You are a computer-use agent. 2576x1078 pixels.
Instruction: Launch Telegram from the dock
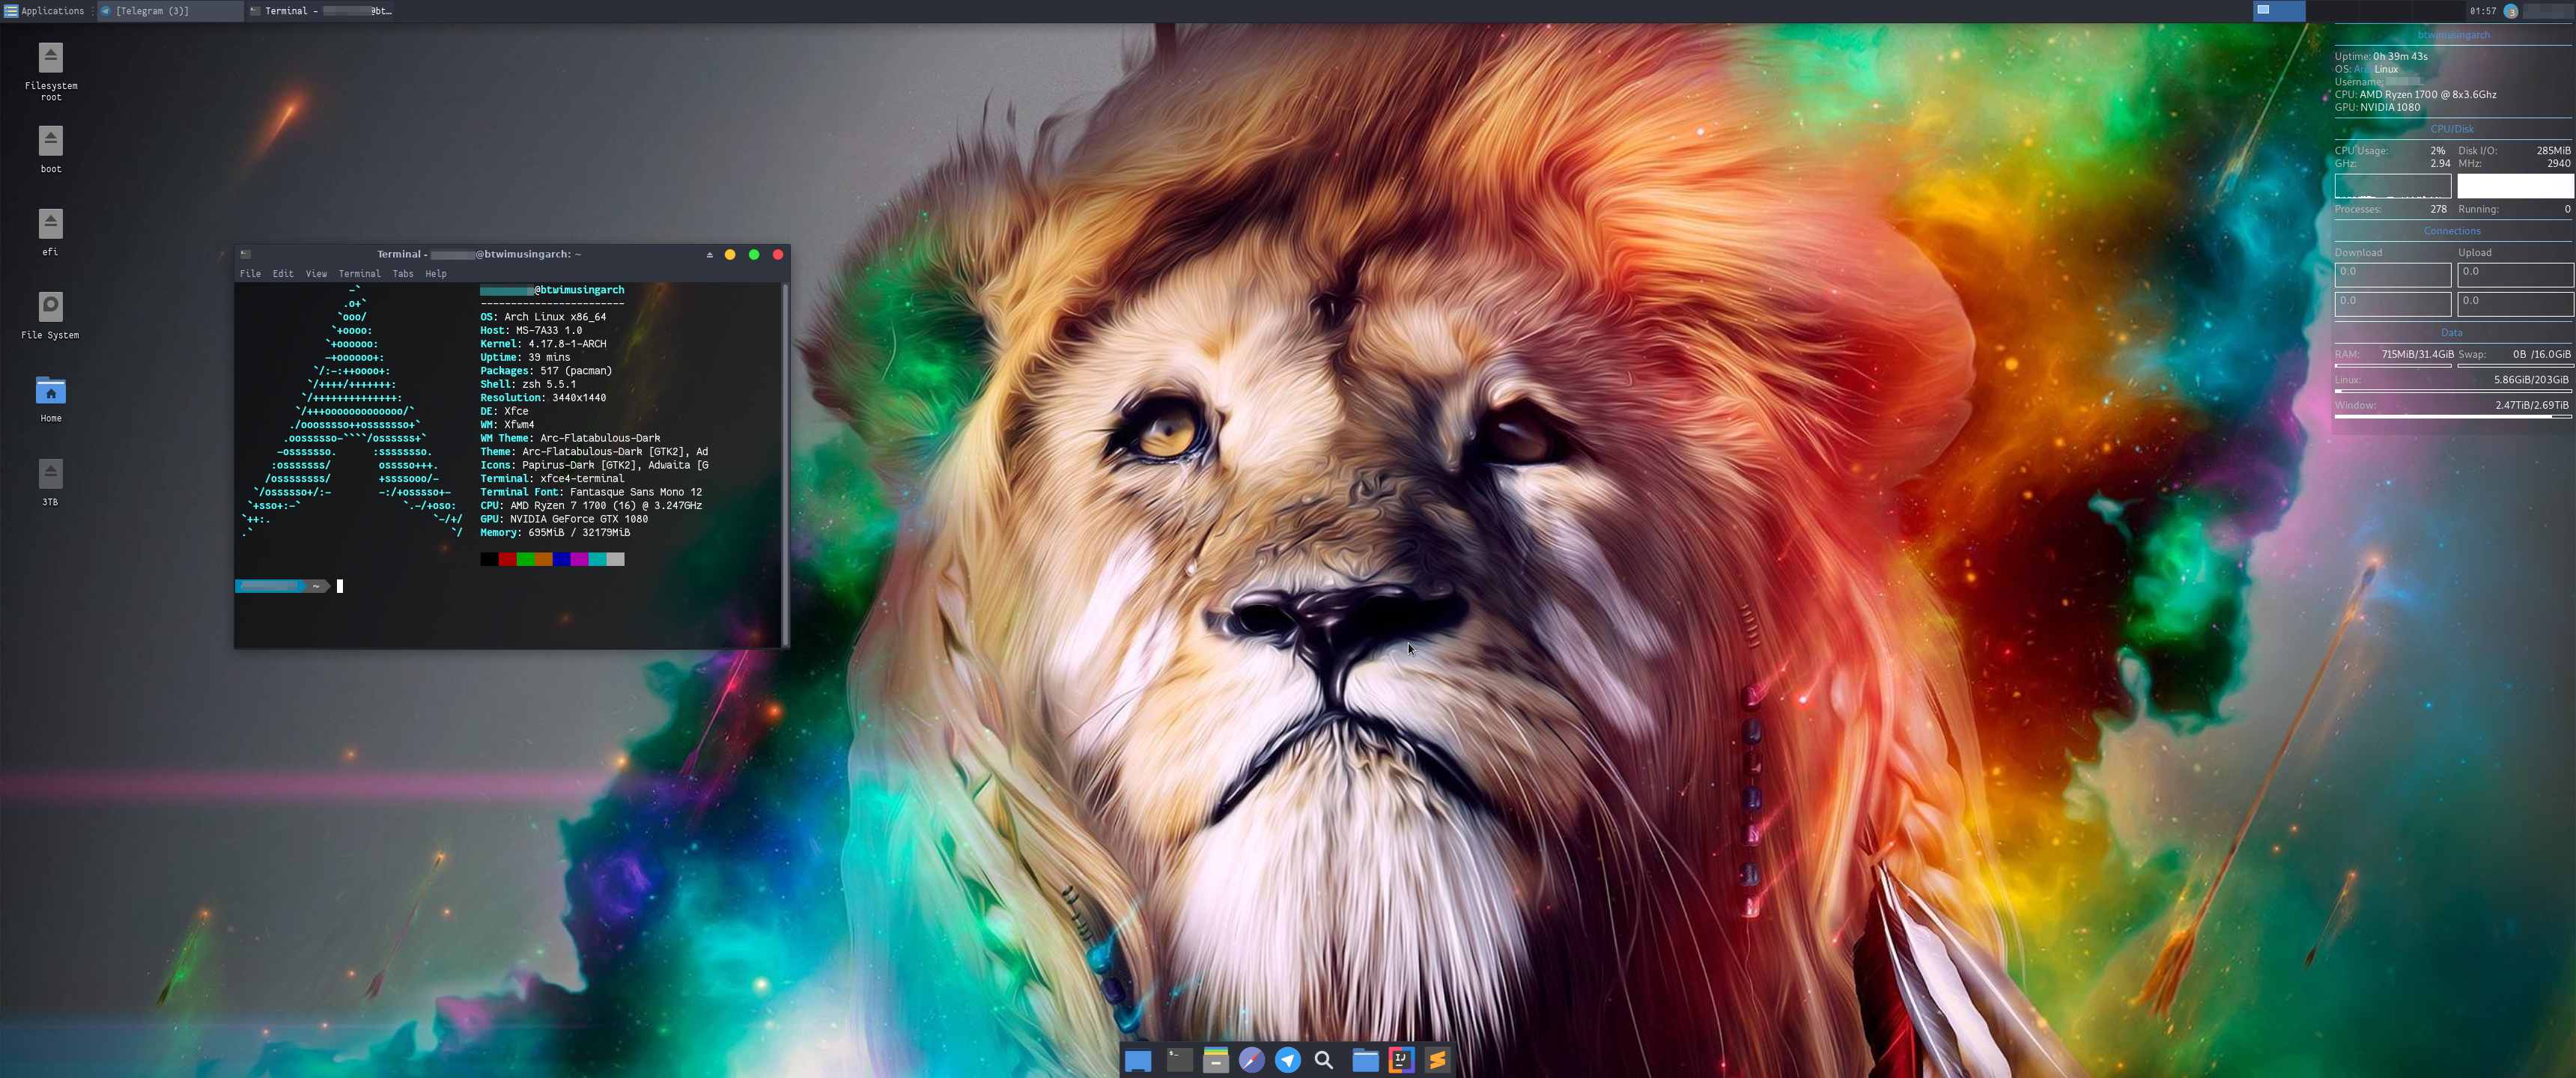(1288, 1060)
